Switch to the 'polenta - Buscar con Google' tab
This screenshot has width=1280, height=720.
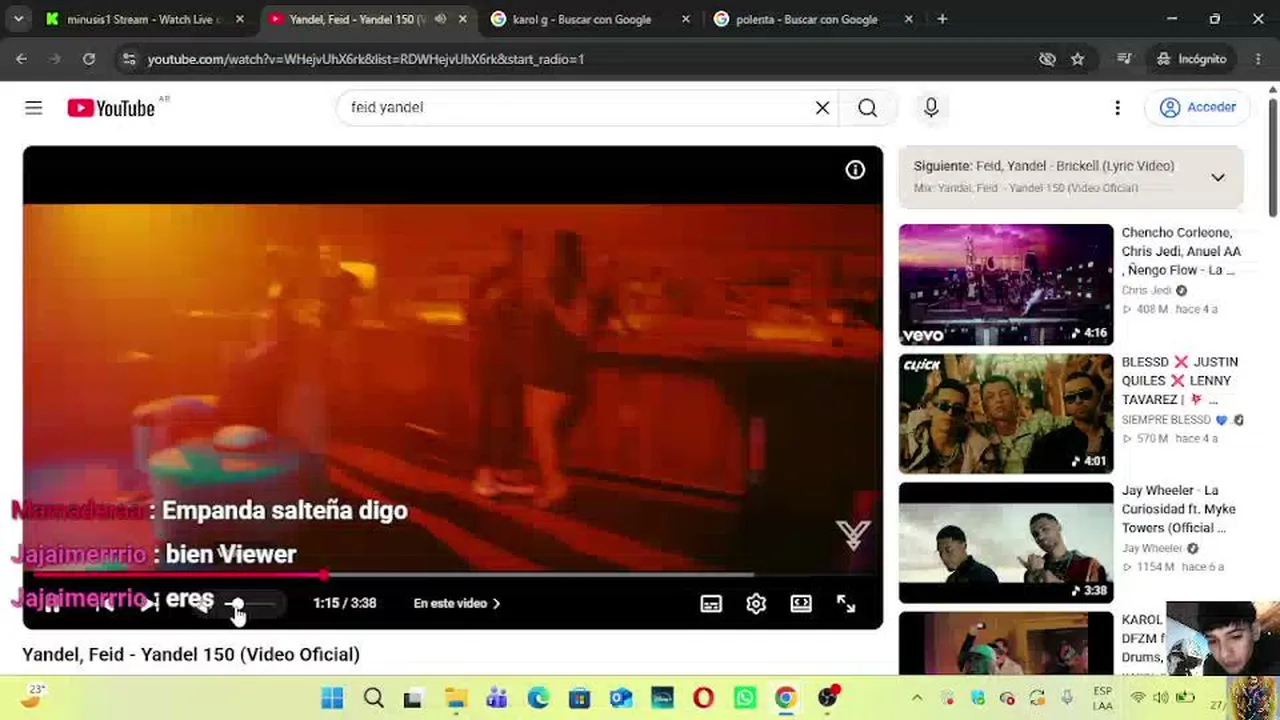coord(807,19)
